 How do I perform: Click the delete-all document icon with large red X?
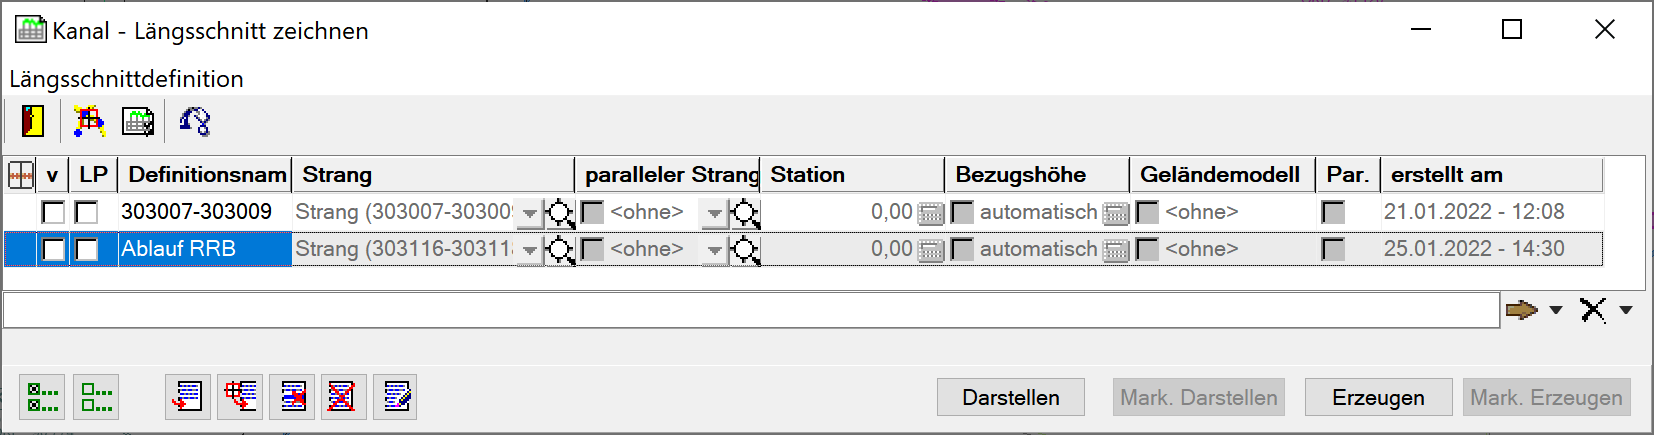343,397
